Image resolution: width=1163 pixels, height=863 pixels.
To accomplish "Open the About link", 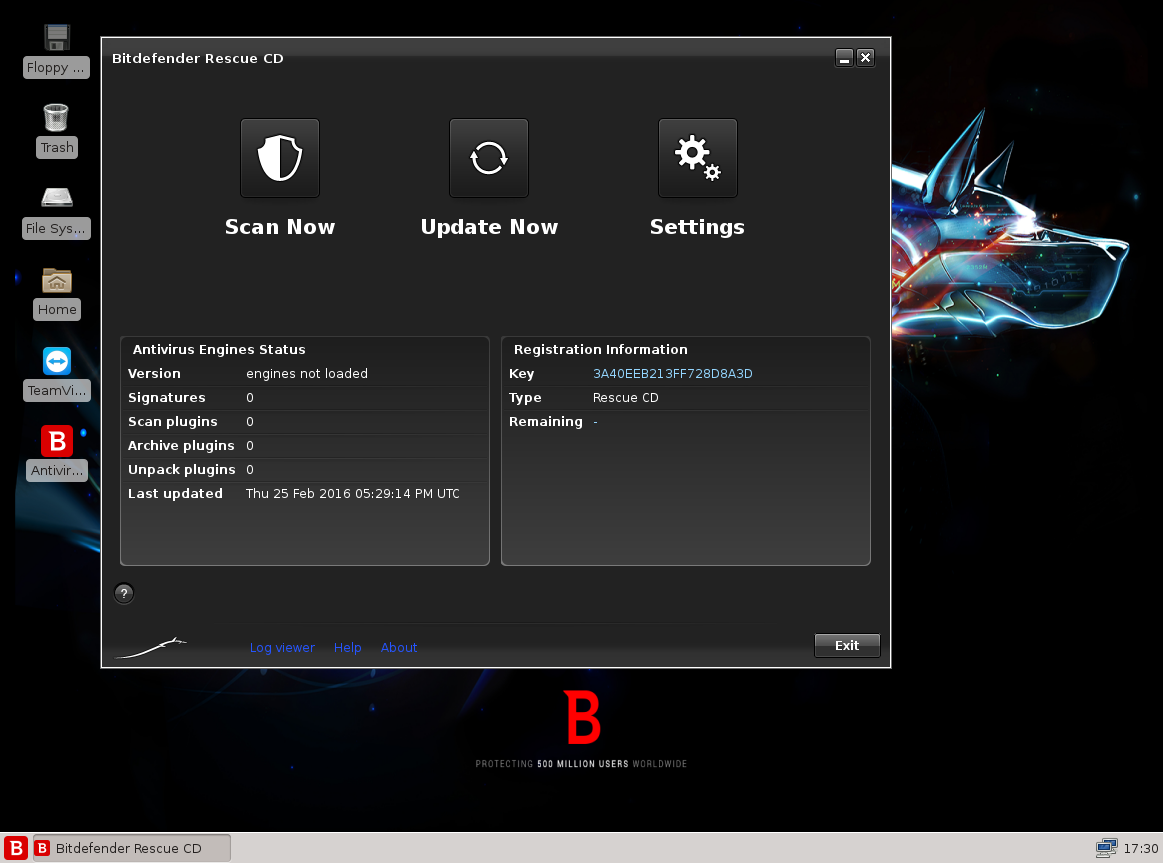I will (399, 648).
